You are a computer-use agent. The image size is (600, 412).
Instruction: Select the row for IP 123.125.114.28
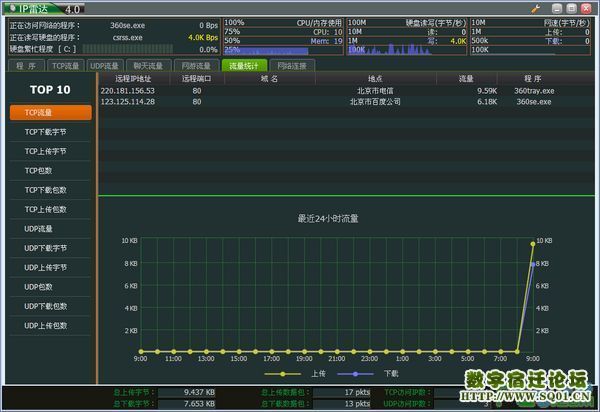tap(346, 102)
